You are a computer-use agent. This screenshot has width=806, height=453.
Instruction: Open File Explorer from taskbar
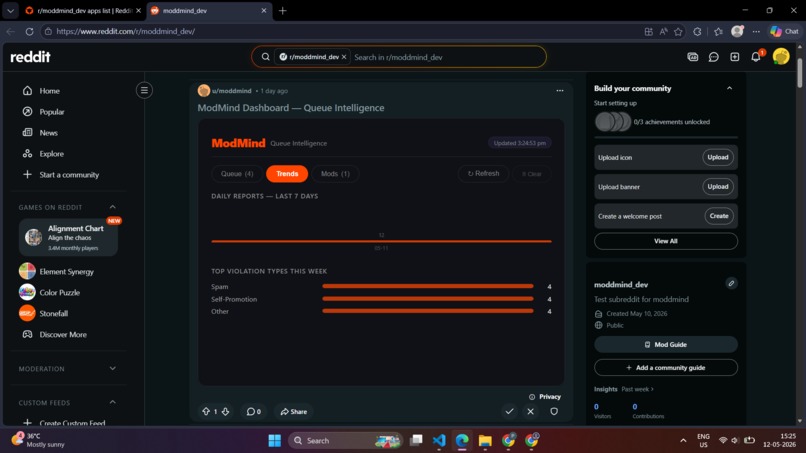point(485,441)
